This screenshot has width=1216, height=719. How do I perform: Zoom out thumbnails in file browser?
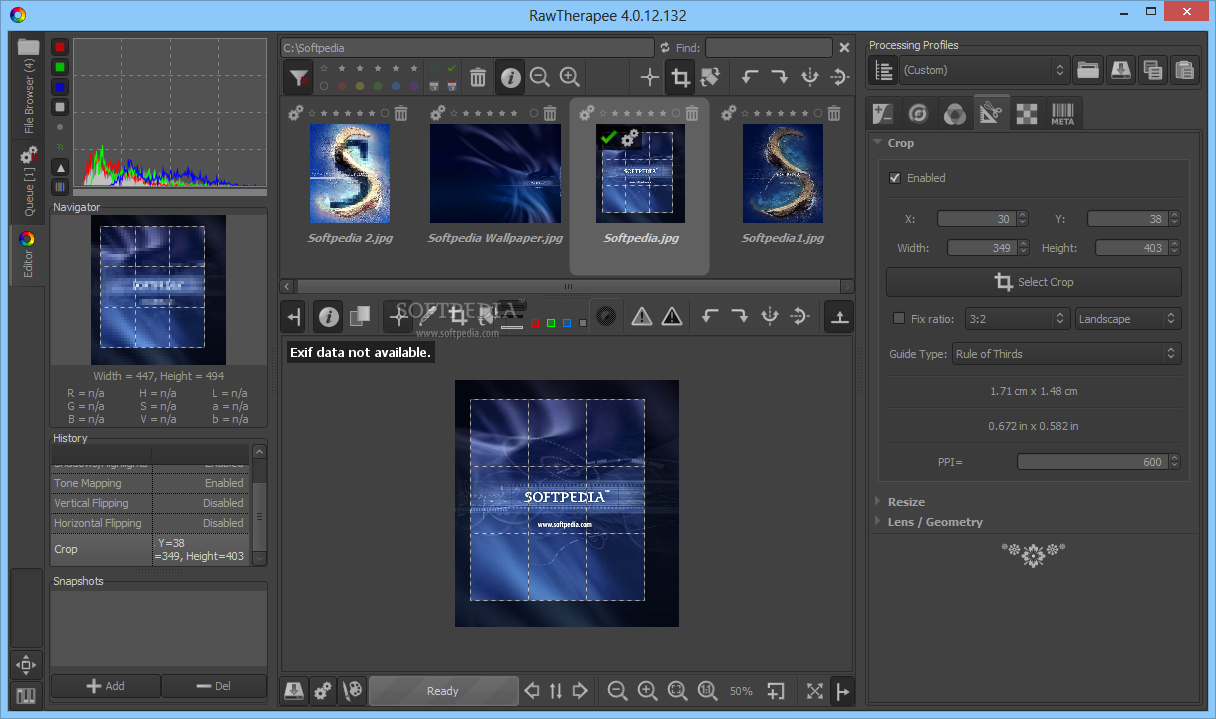click(x=540, y=77)
